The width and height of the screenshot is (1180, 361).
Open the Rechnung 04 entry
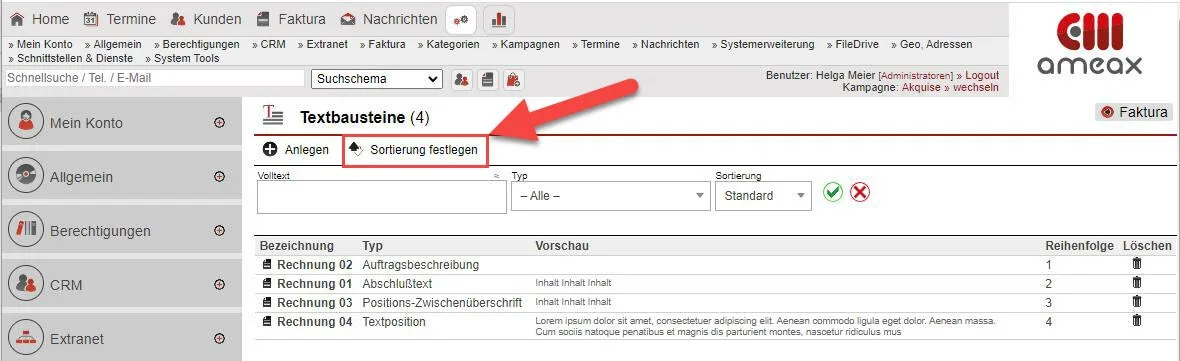click(x=315, y=322)
